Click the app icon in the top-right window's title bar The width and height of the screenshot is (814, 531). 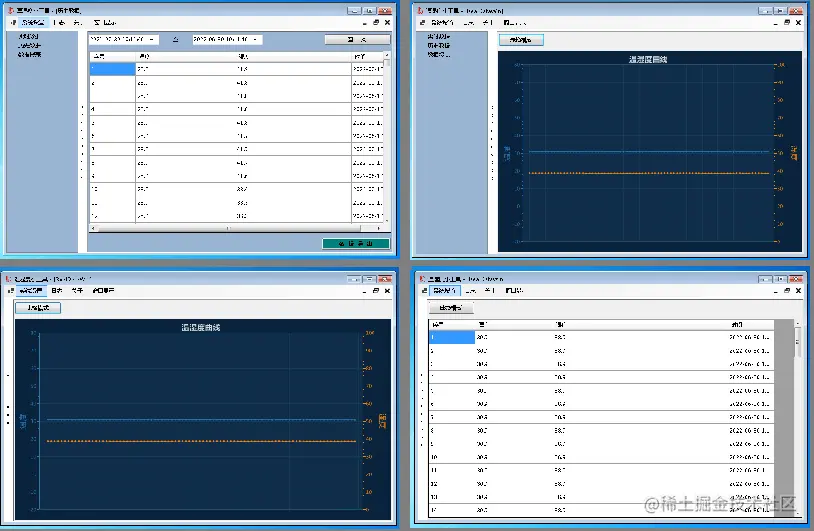click(420, 10)
